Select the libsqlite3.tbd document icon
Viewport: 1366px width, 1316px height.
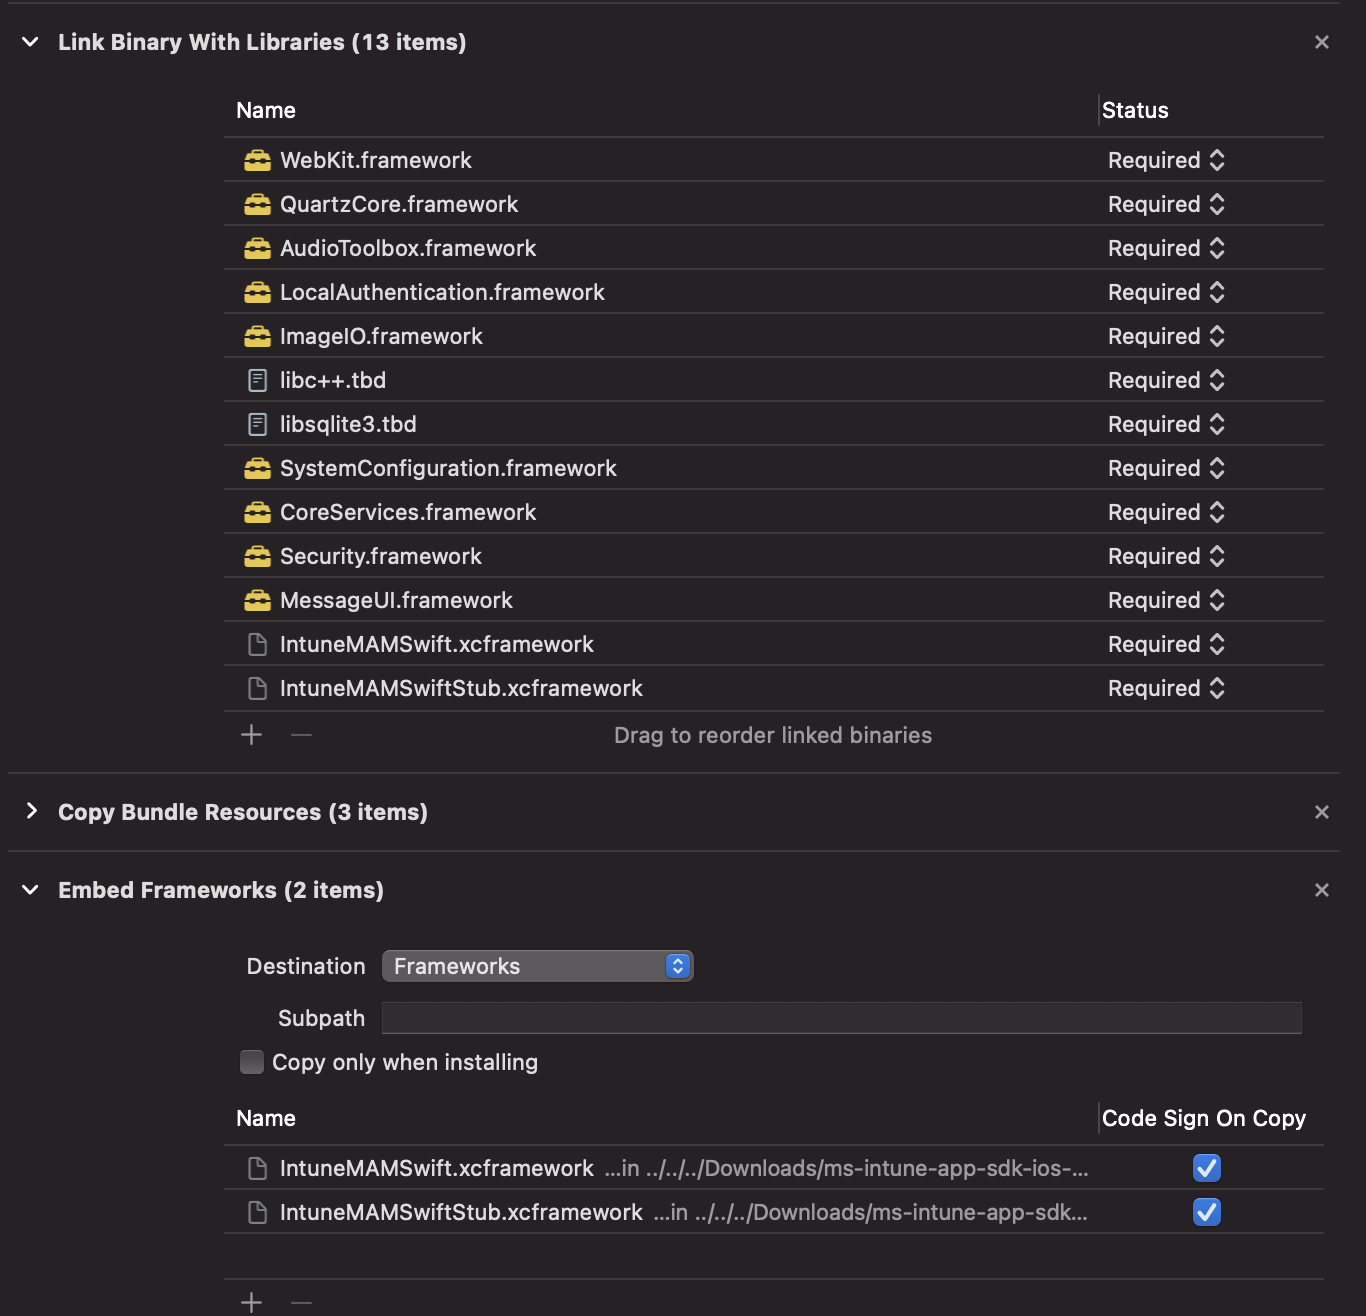[257, 424]
